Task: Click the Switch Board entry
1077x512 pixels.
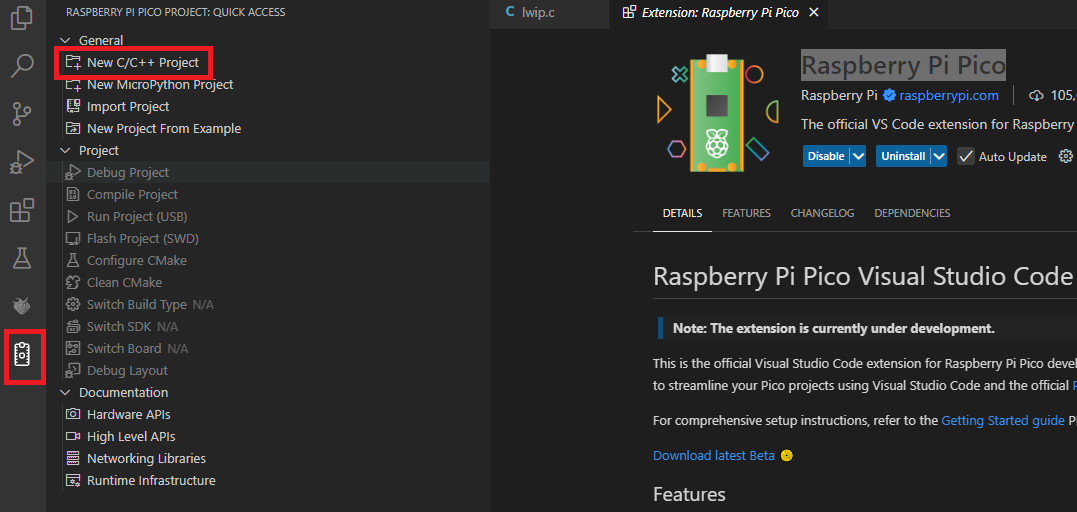Action: pos(126,348)
